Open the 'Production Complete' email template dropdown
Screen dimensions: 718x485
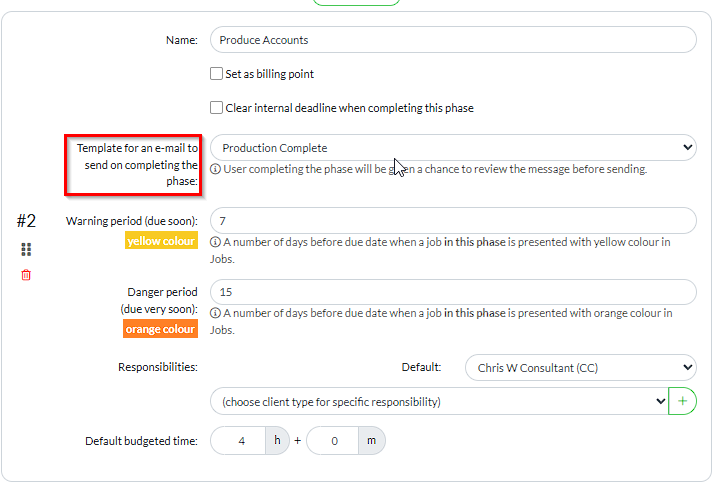click(453, 148)
